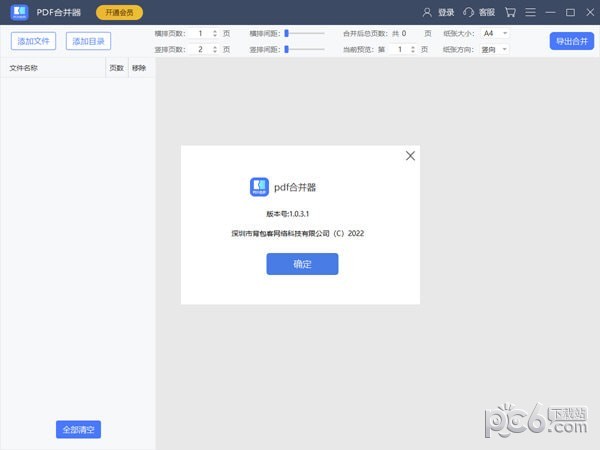The height and width of the screenshot is (450, 600).
Task: Click the 版本号:1.0.3.1 text
Action: click(x=287, y=214)
